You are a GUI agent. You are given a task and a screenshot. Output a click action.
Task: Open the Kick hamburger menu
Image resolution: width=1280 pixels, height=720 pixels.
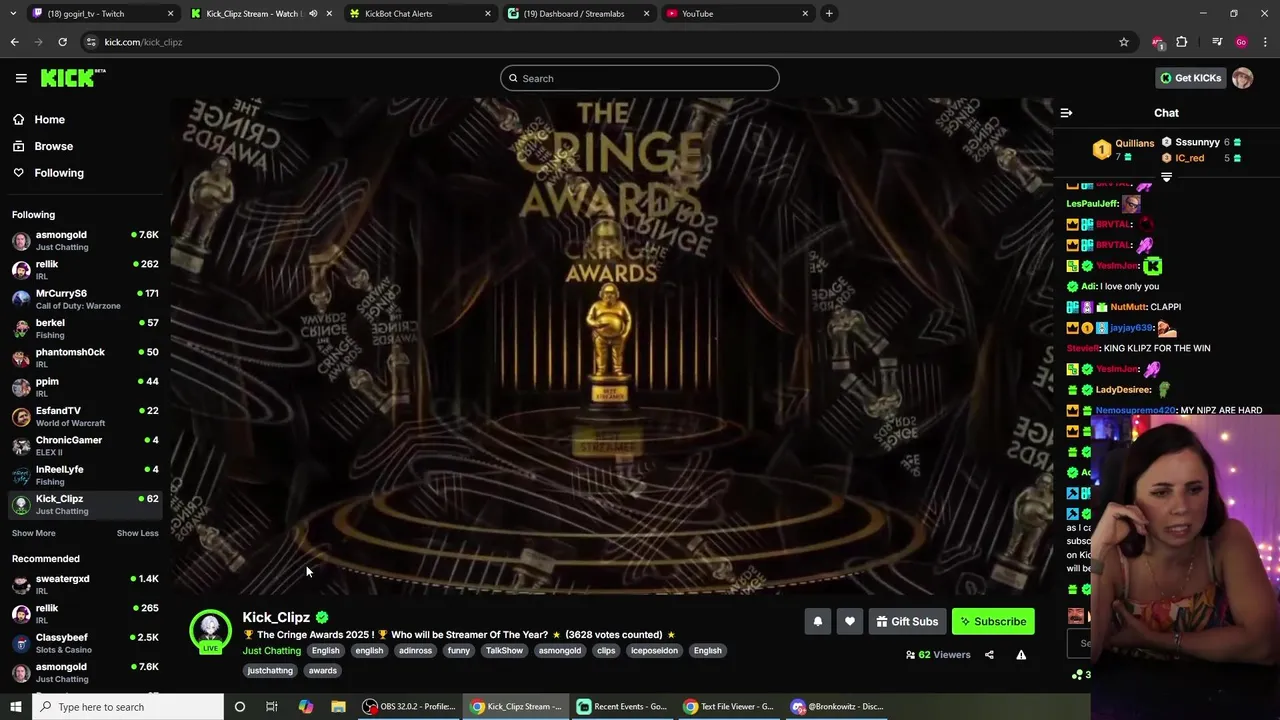pos(21,78)
